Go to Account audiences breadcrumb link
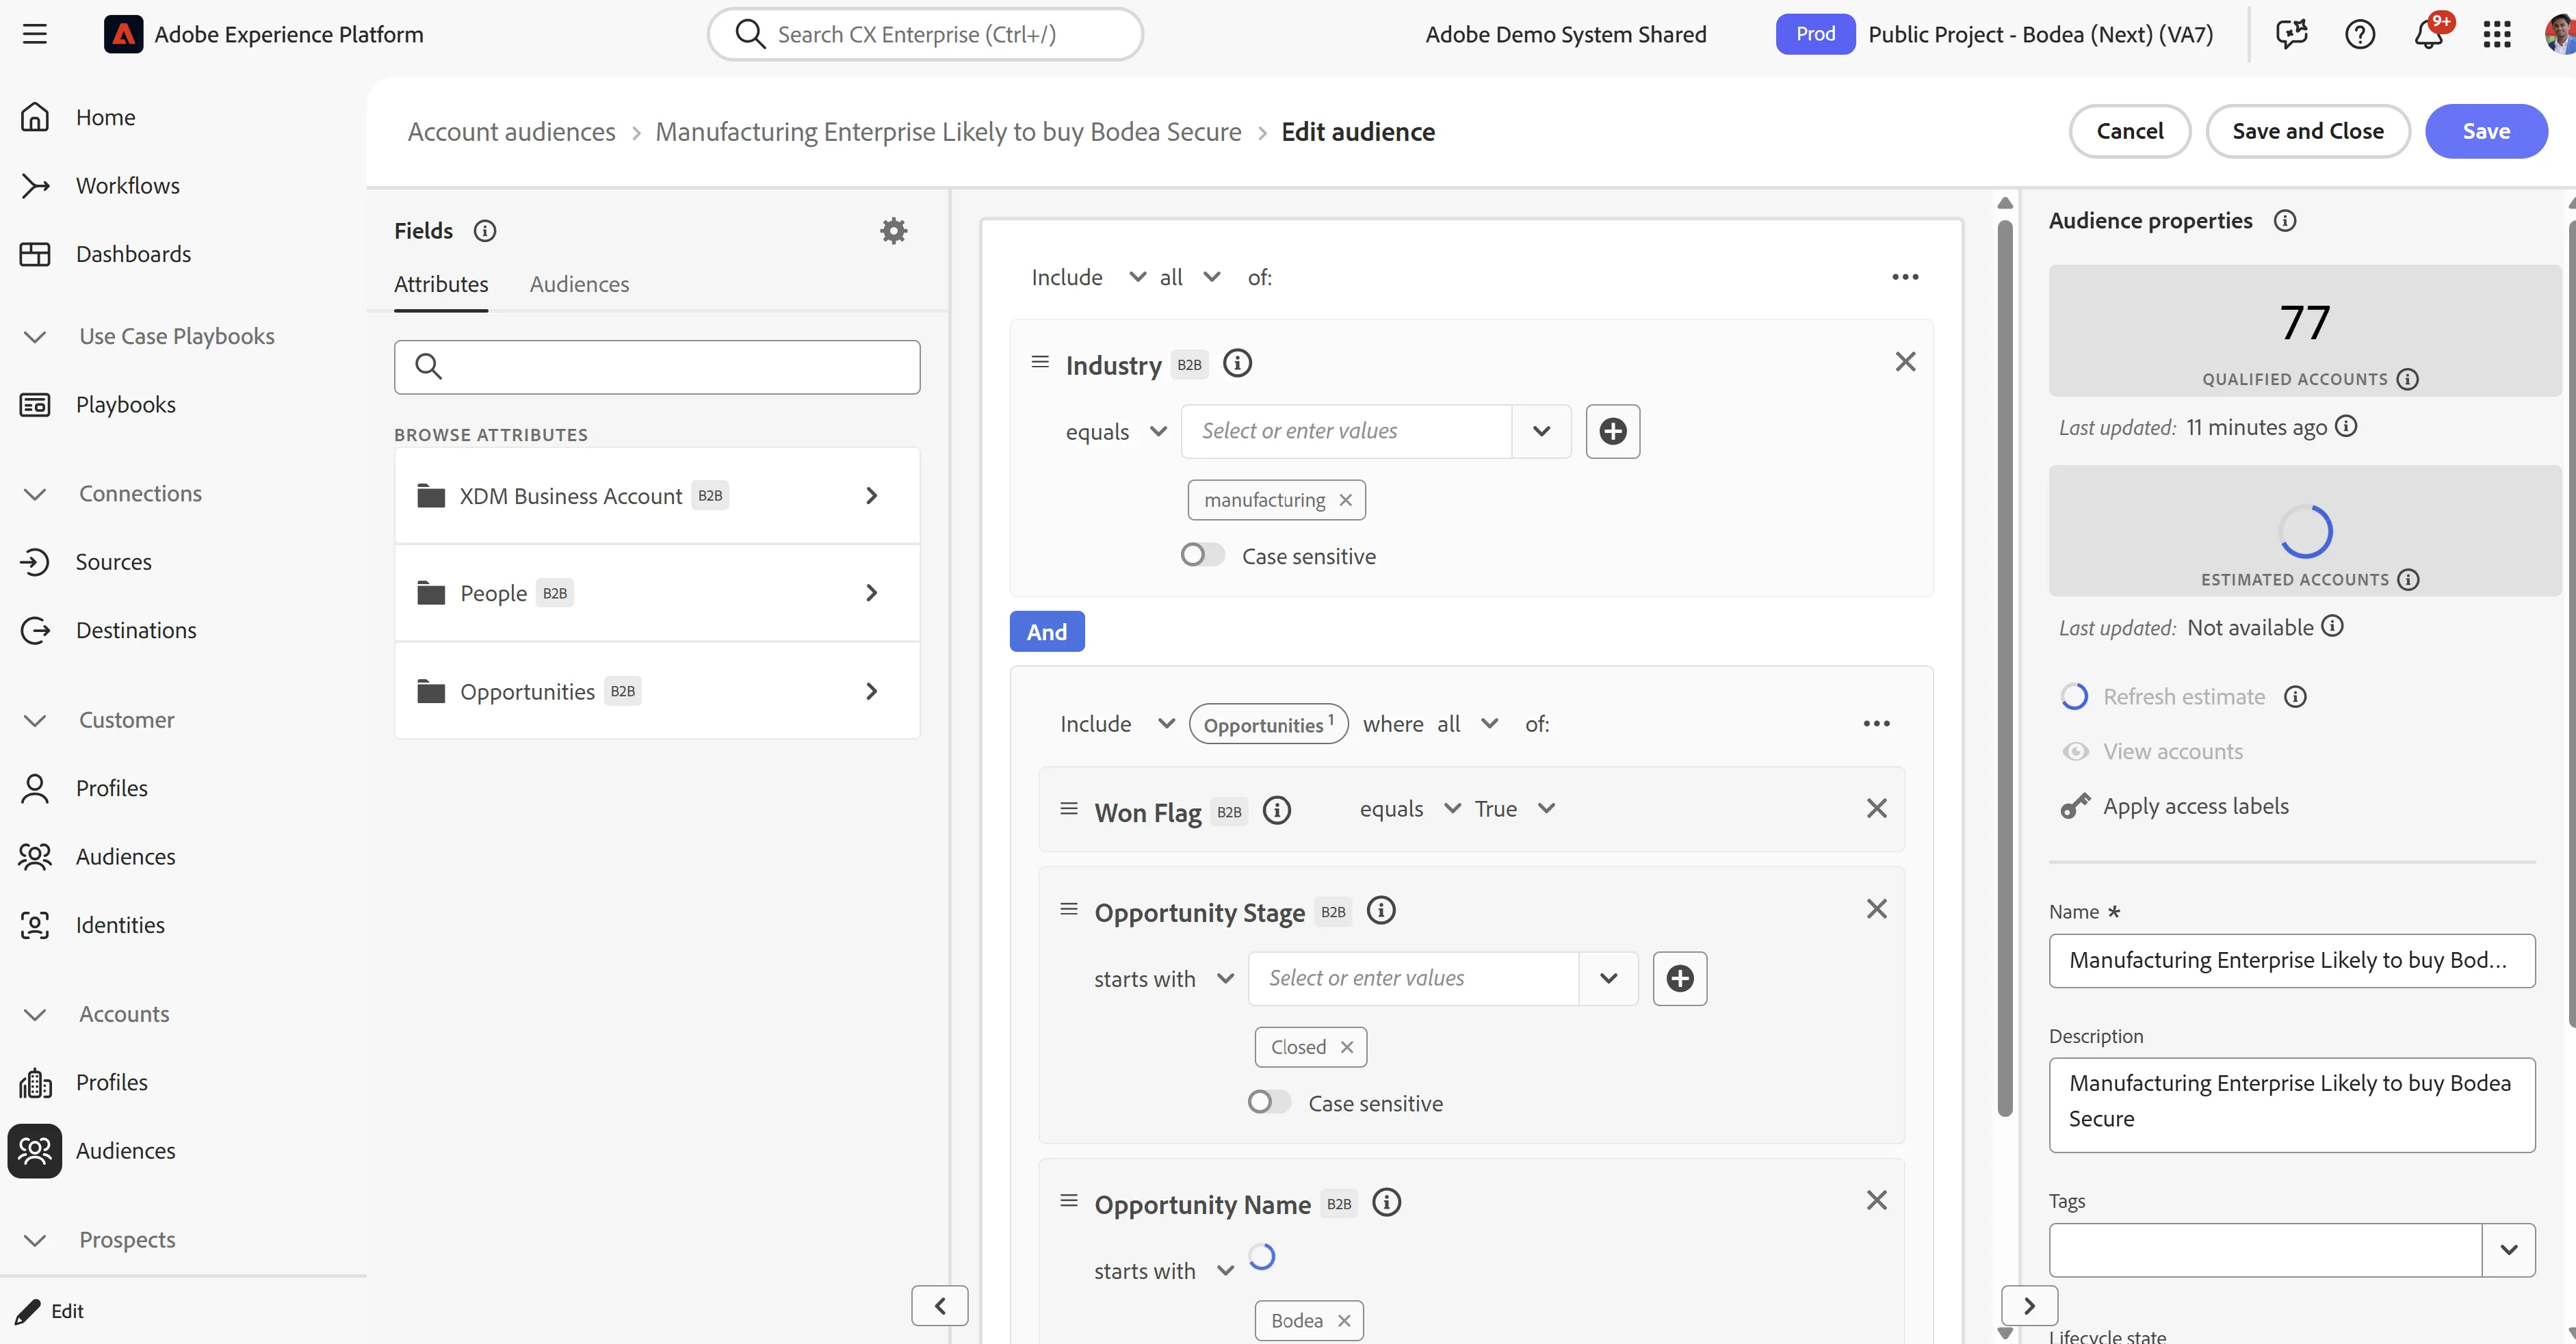 tap(511, 132)
